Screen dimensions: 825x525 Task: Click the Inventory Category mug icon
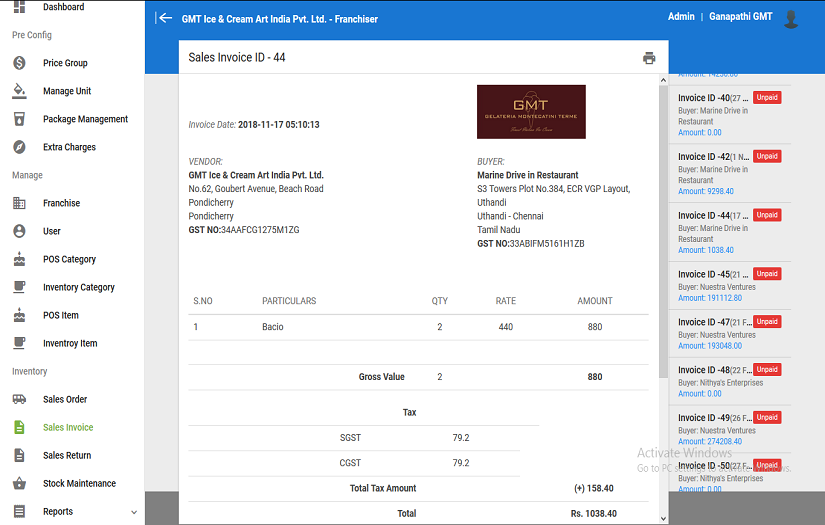(19, 287)
